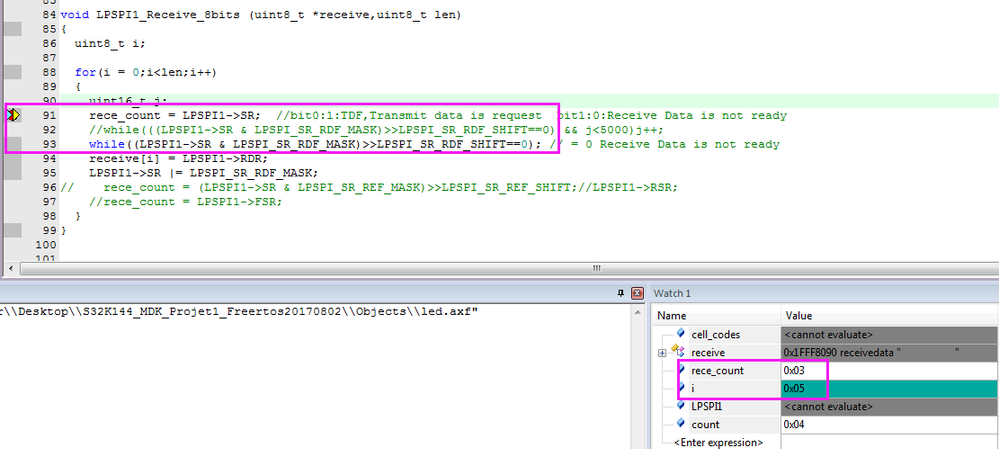
Task: Click 'LPSPI1->SR |= LPSPI_SR_RDF_MASK;' on line 95
Action: 203,173
